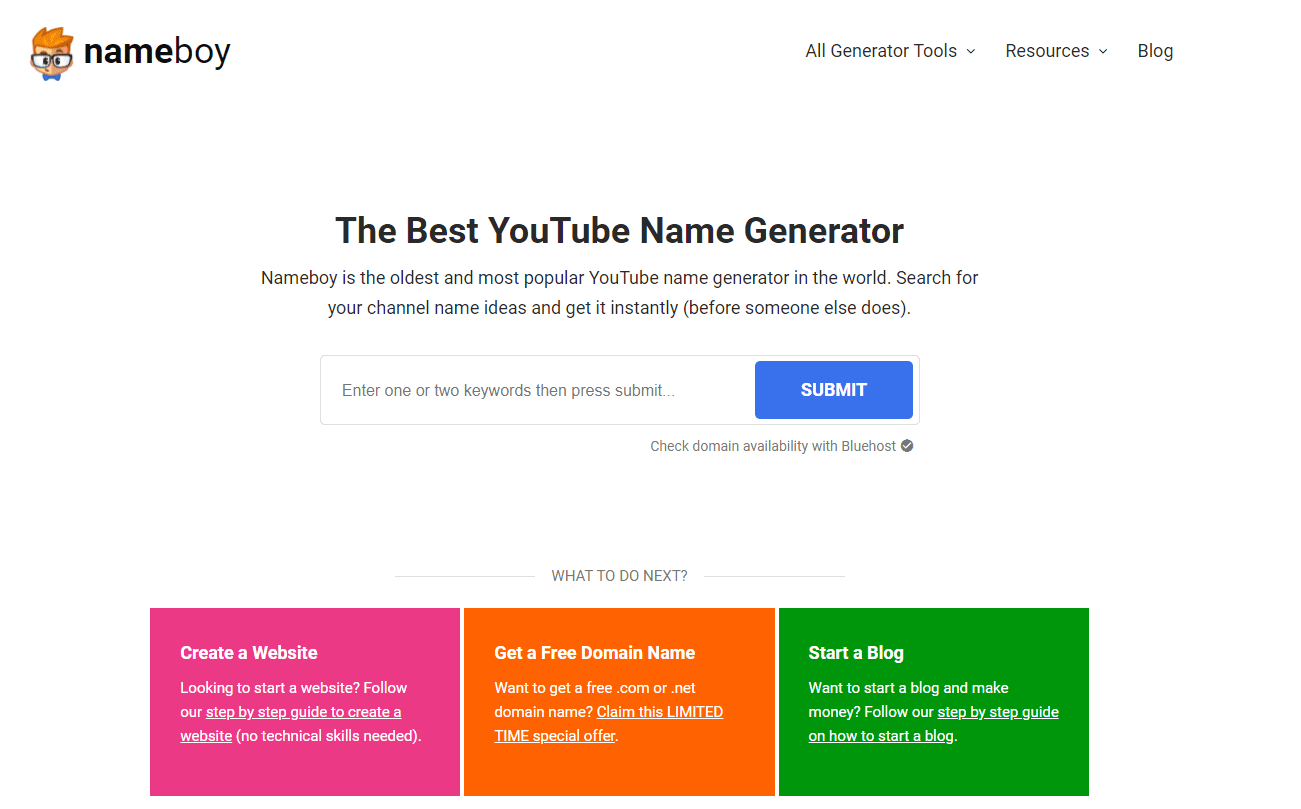Expand All Generator Tools chevron arrow
1301x809 pixels.
tap(970, 51)
